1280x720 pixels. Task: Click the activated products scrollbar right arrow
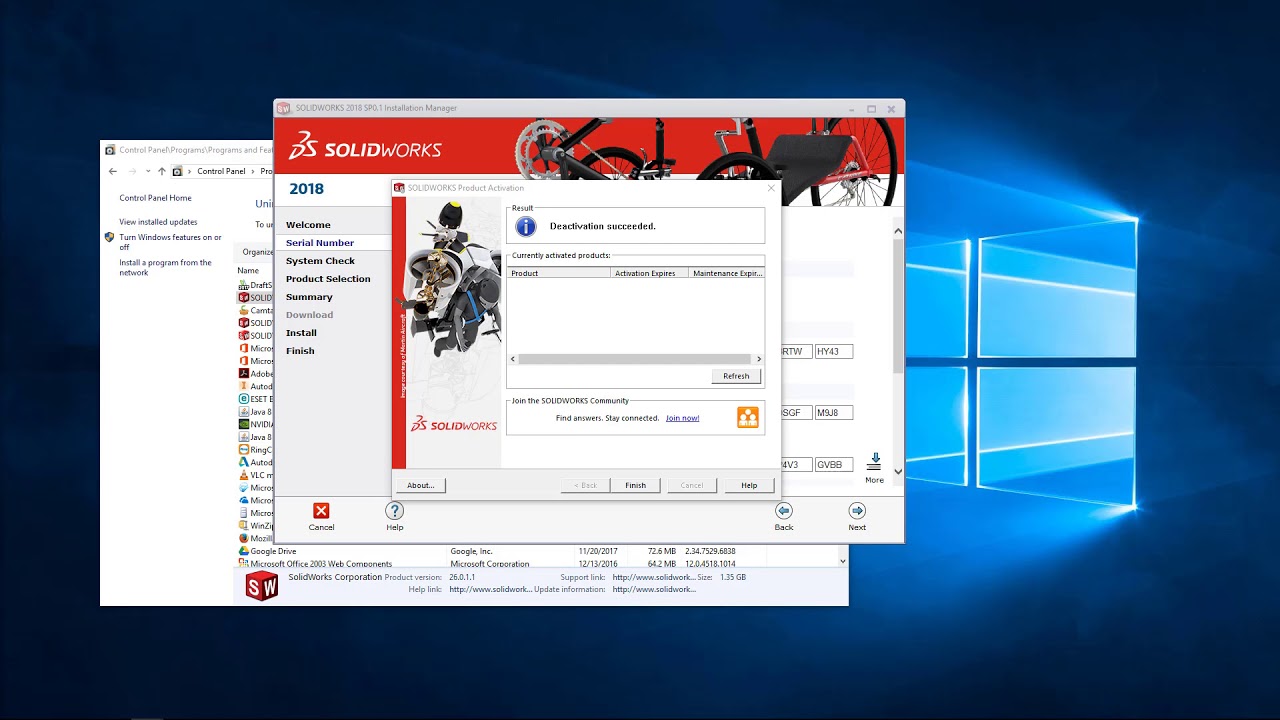click(759, 359)
